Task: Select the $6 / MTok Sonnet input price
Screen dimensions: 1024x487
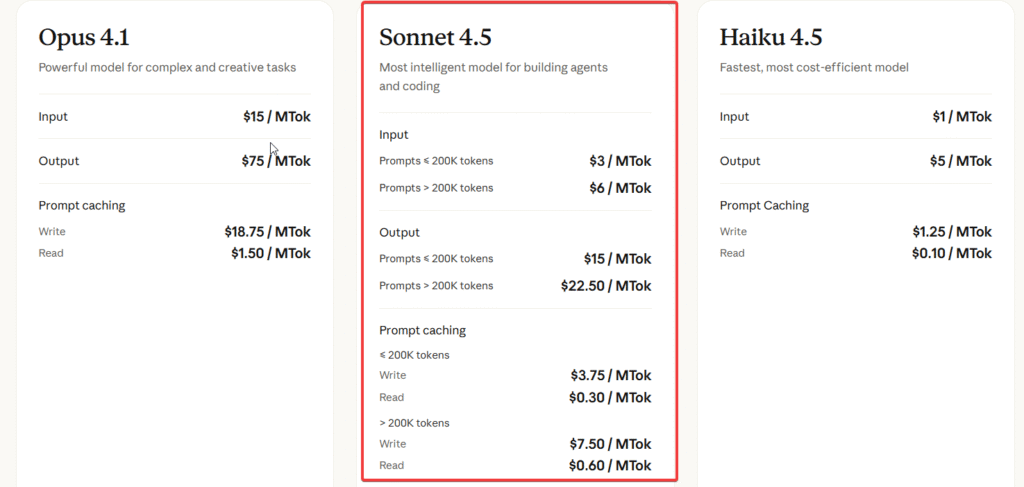Action: coord(620,188)
